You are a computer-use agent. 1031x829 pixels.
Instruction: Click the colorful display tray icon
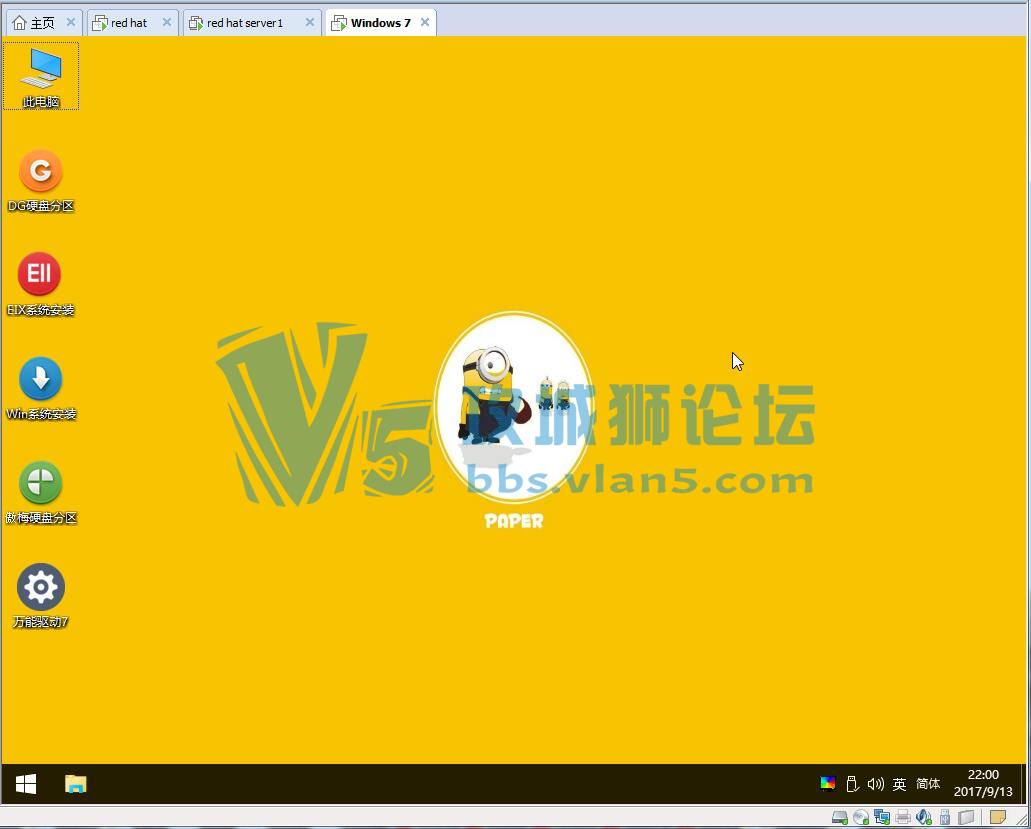coord(827,783)
